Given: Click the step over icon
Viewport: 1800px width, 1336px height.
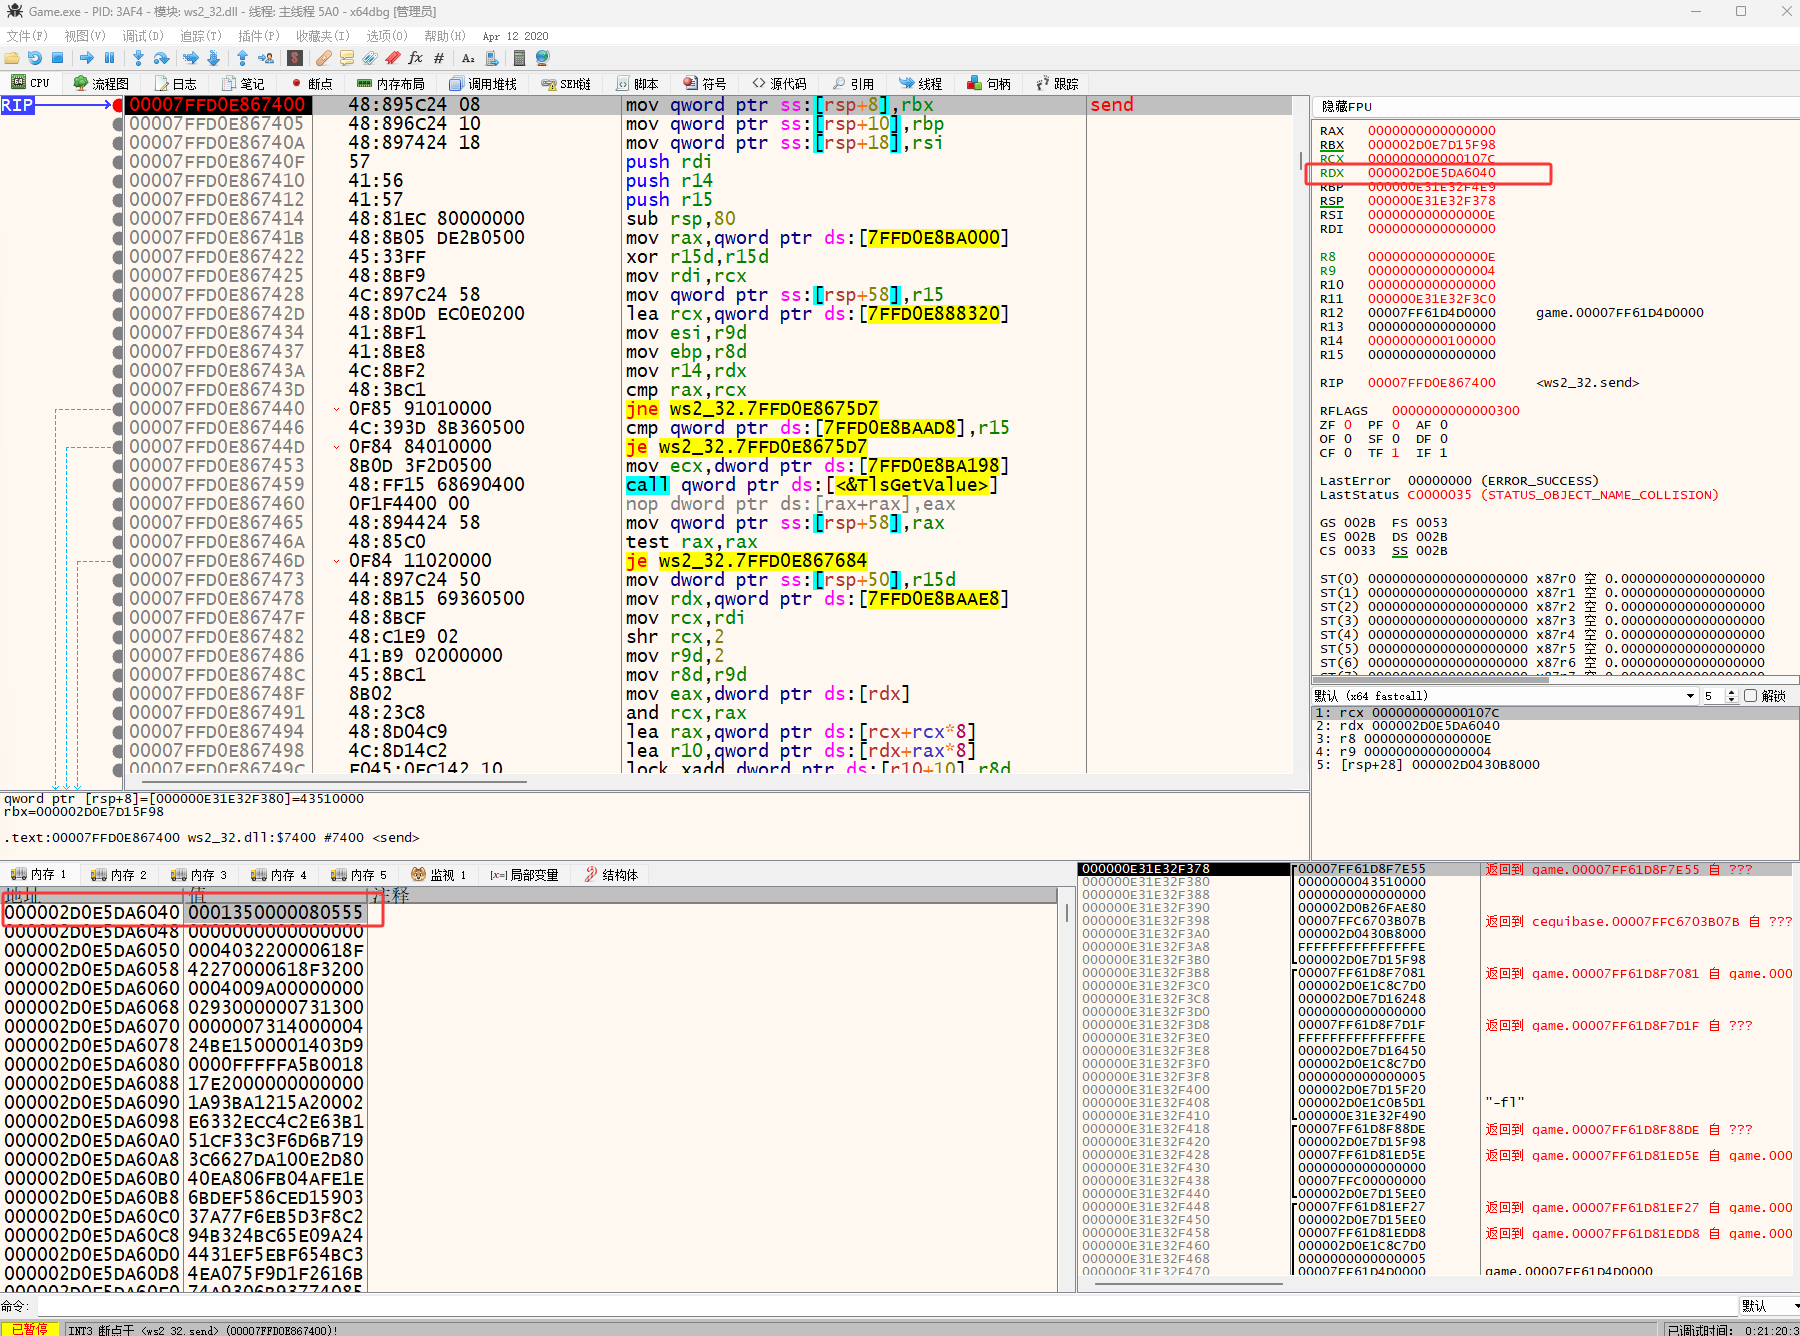Looking at the screenshot, I should (x=161, y=58).
